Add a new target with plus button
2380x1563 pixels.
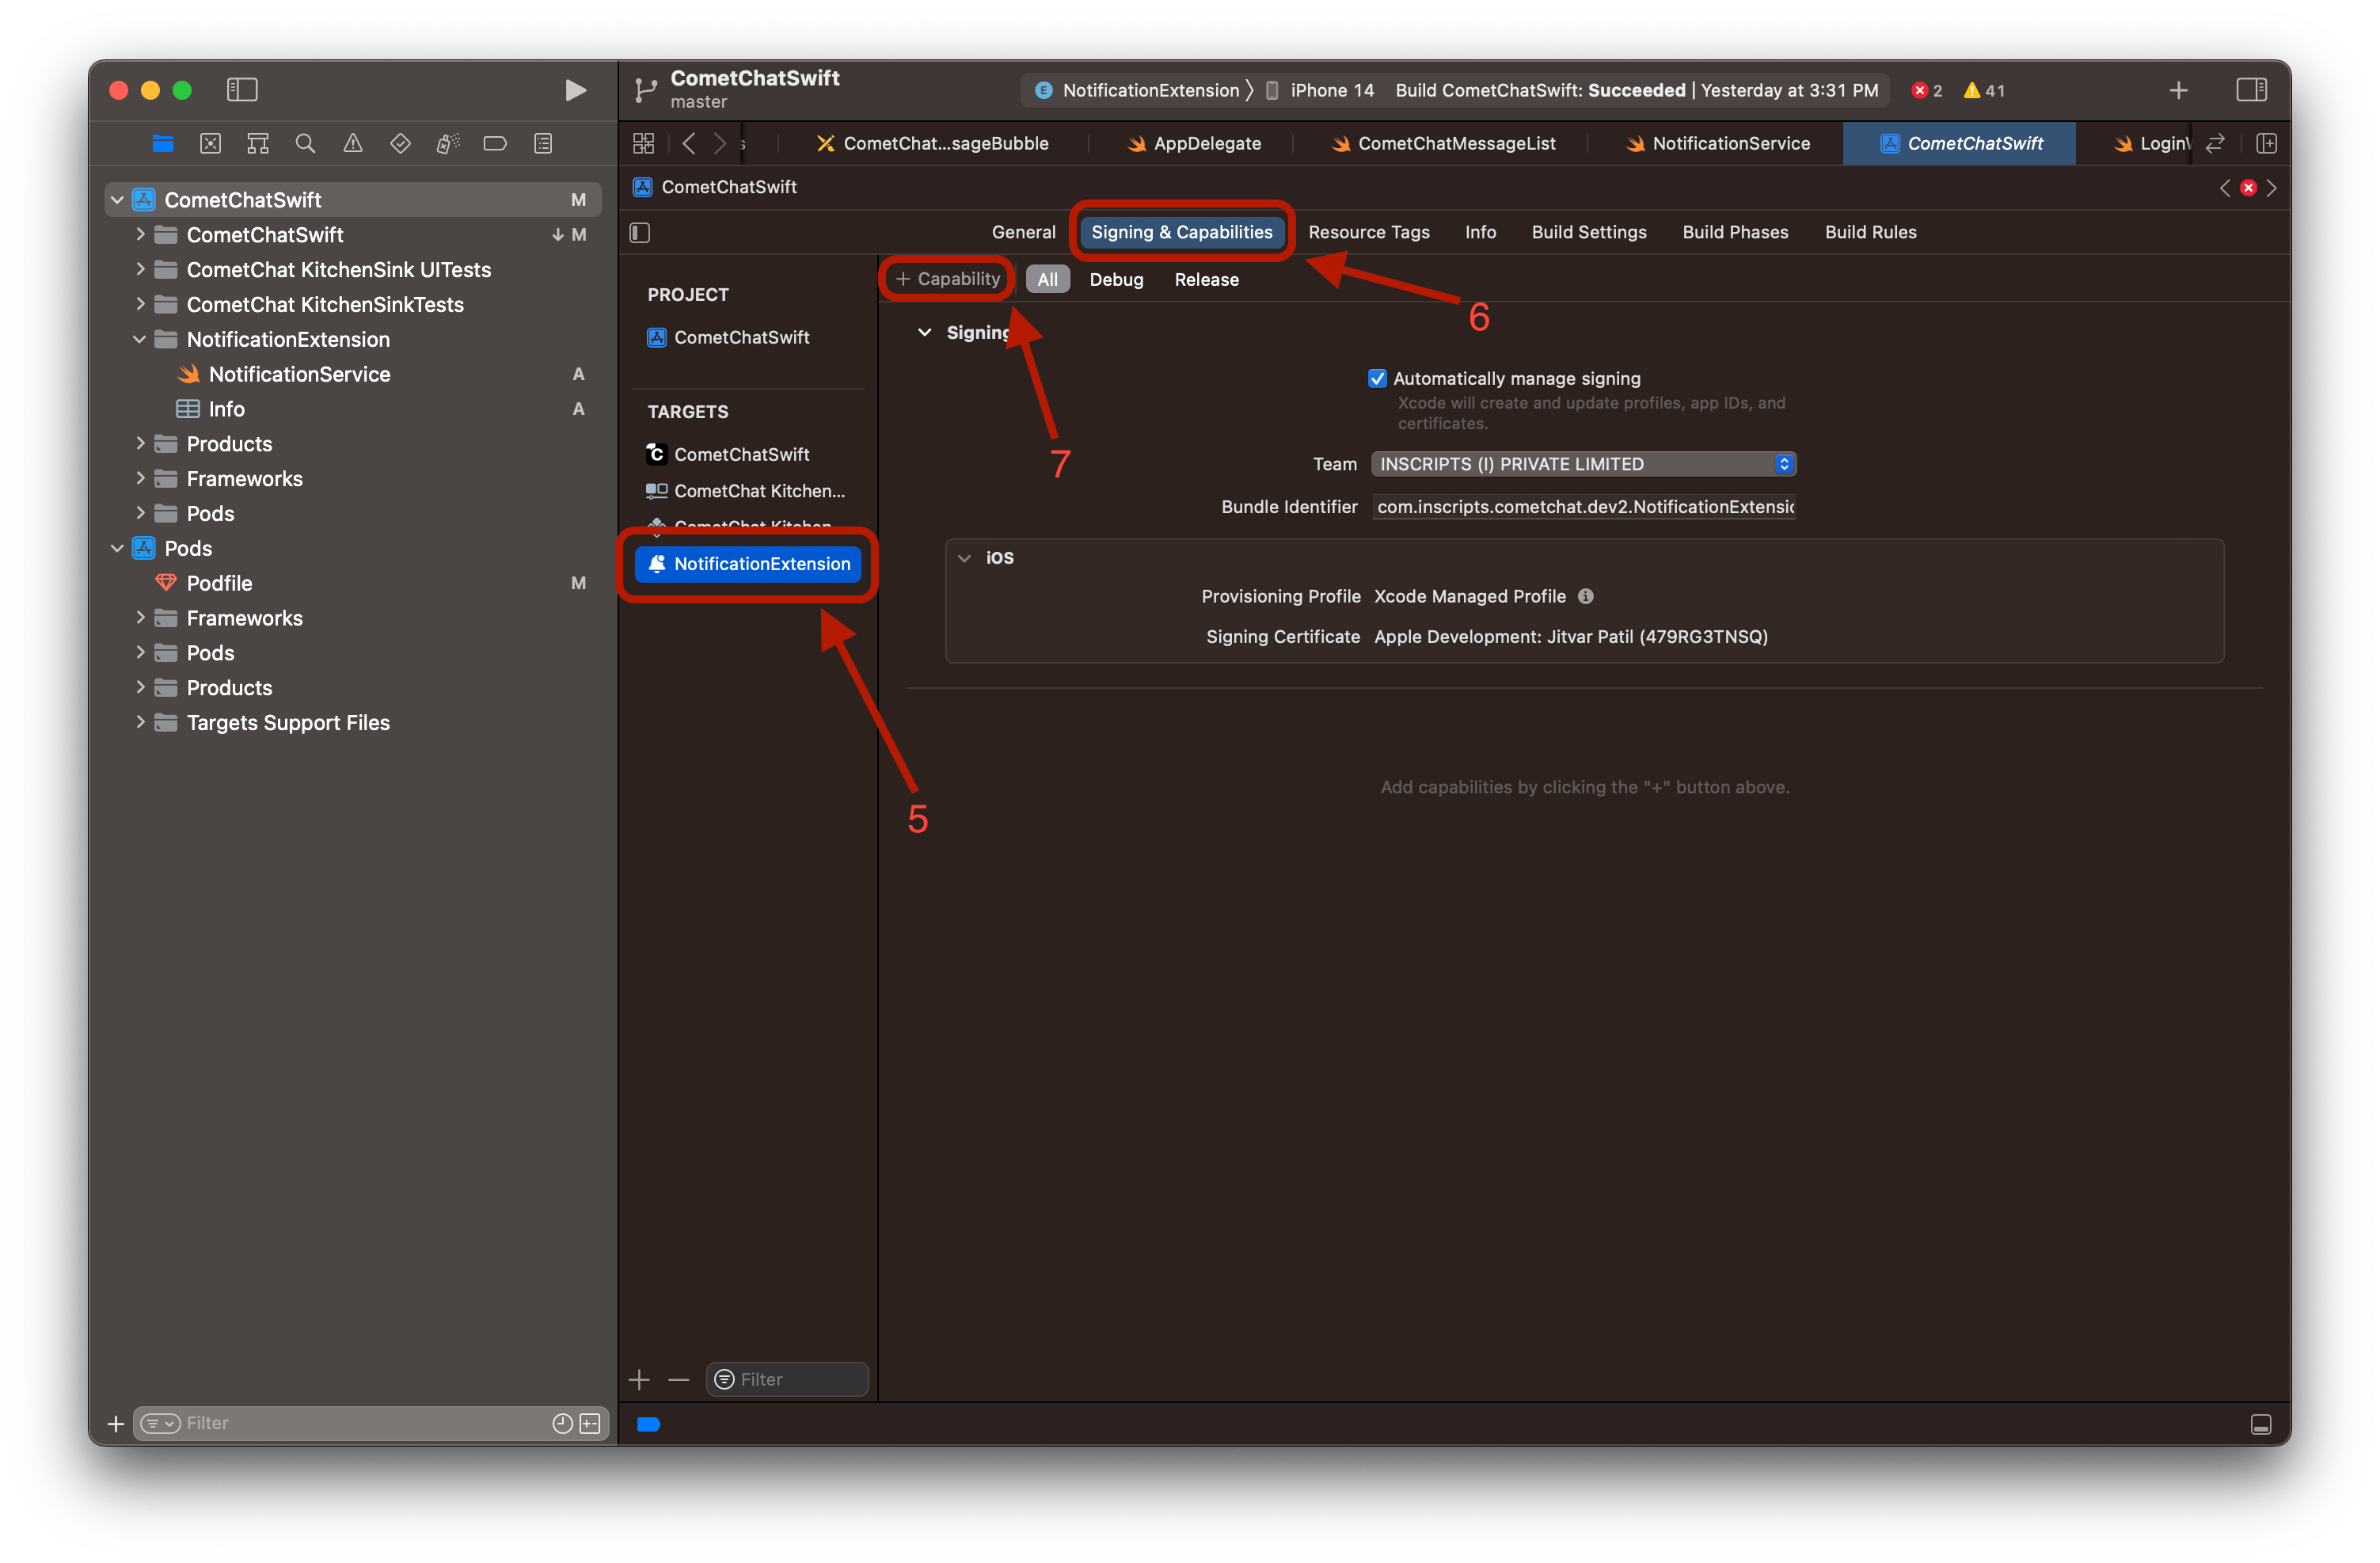640,1380
